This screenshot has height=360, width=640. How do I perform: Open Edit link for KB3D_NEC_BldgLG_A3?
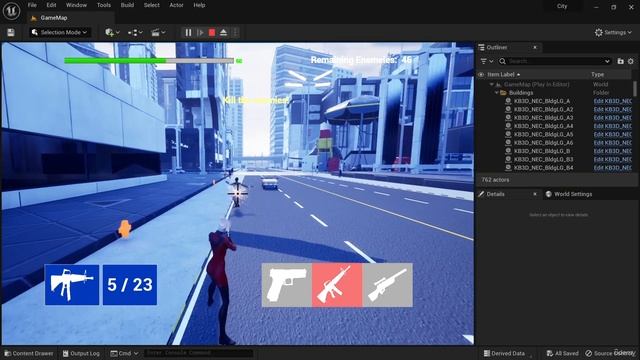point(612,118)
